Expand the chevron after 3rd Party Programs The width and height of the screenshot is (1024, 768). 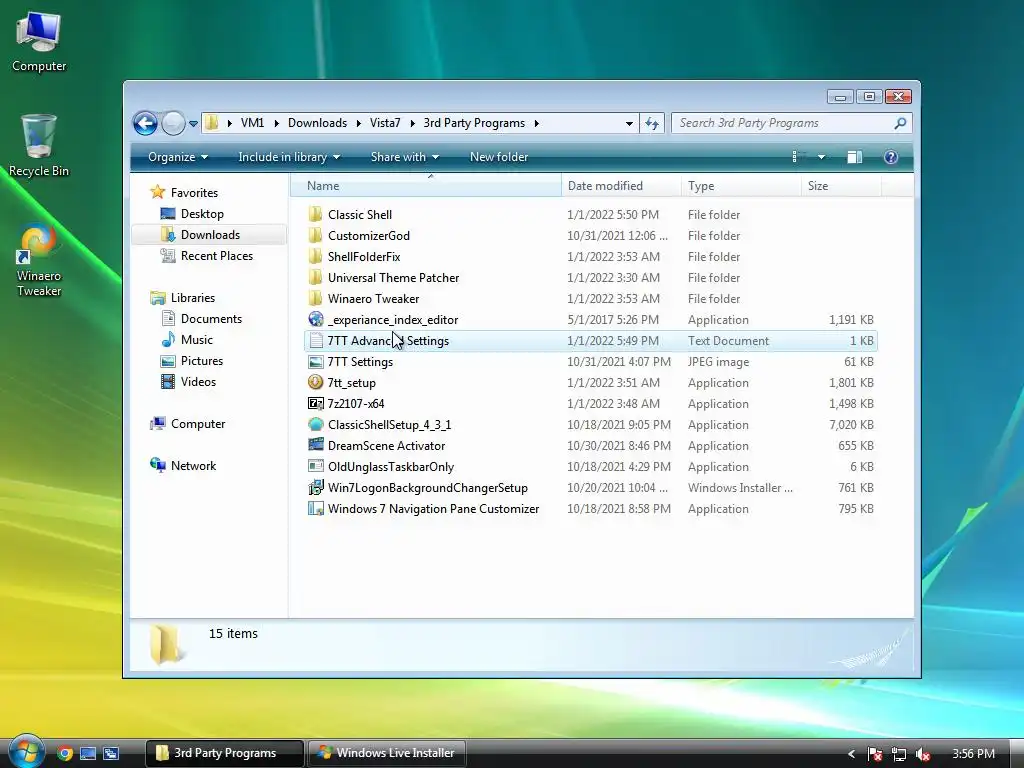point(536,123)
